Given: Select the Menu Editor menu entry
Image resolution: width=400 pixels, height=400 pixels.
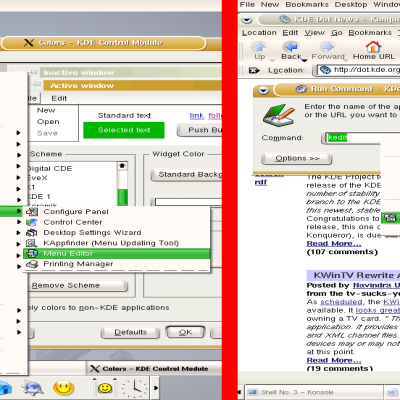Looking at the screenshot, I should click(117, 254).
